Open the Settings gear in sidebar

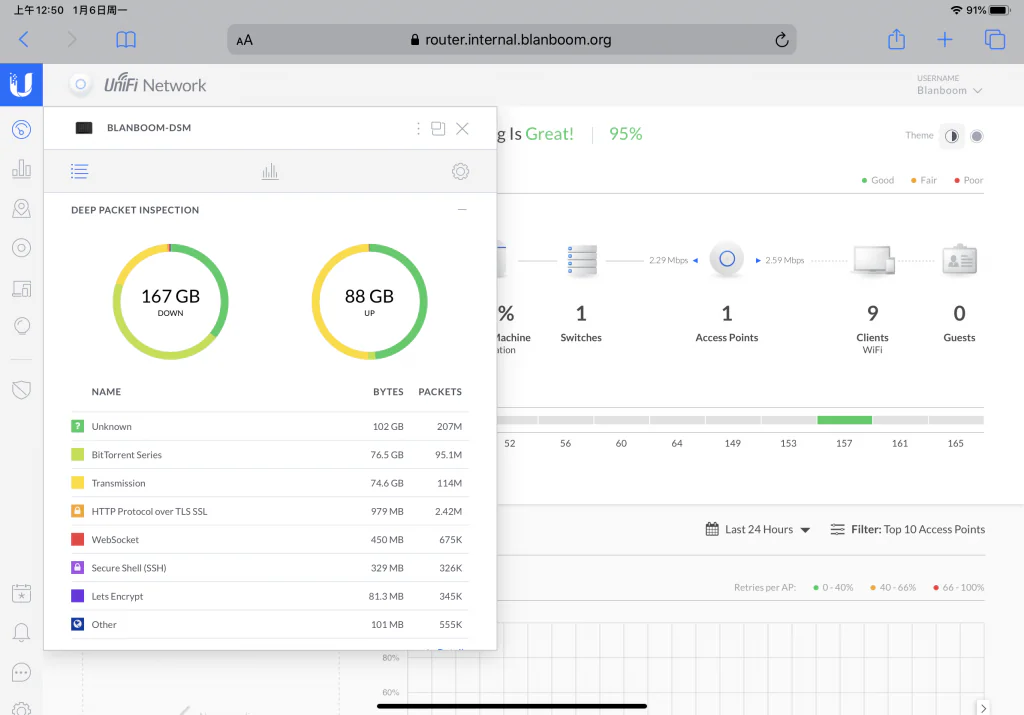point(22,708)
